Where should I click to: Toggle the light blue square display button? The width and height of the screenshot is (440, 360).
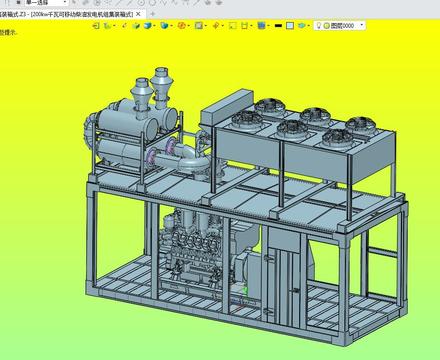290,26
